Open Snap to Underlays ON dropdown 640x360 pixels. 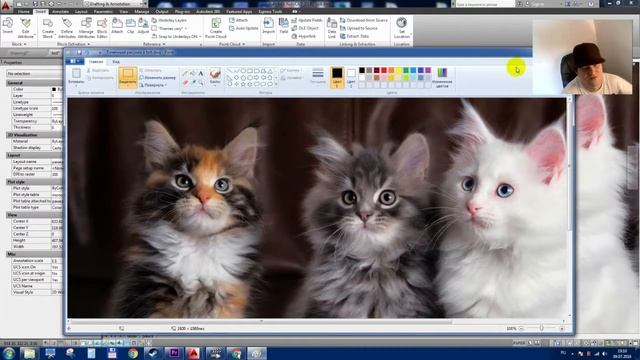point(177,36)
